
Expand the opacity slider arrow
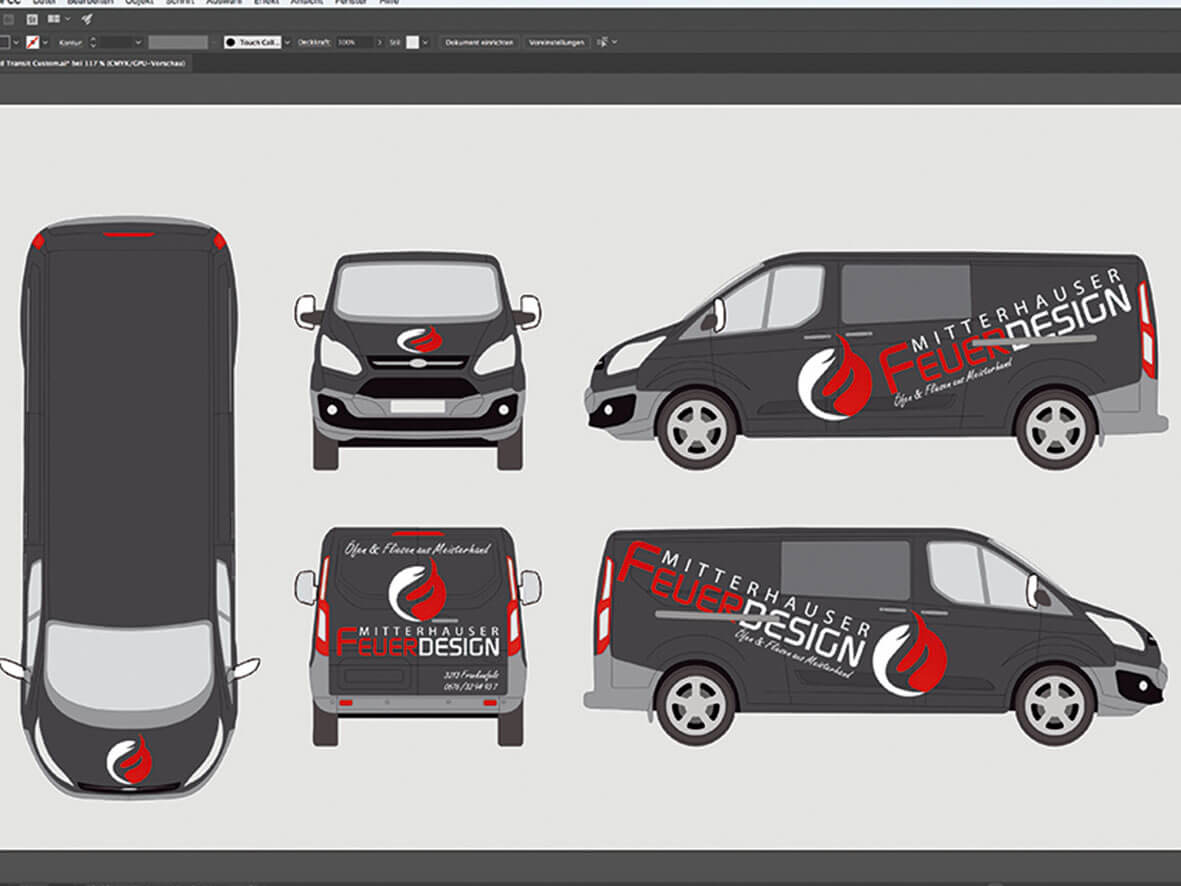(x=380, y=43)
